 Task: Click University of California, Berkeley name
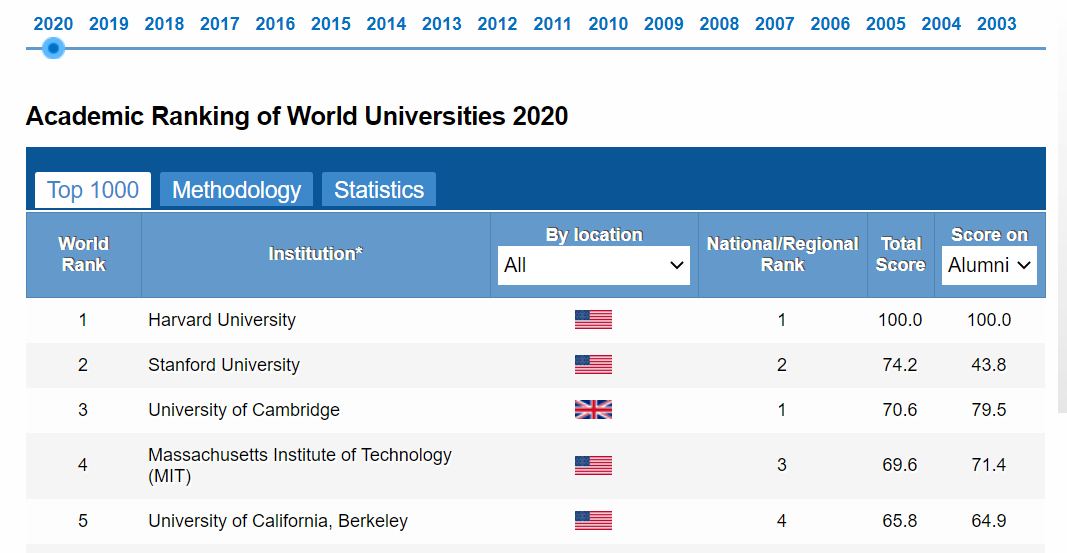coord(278,520)
